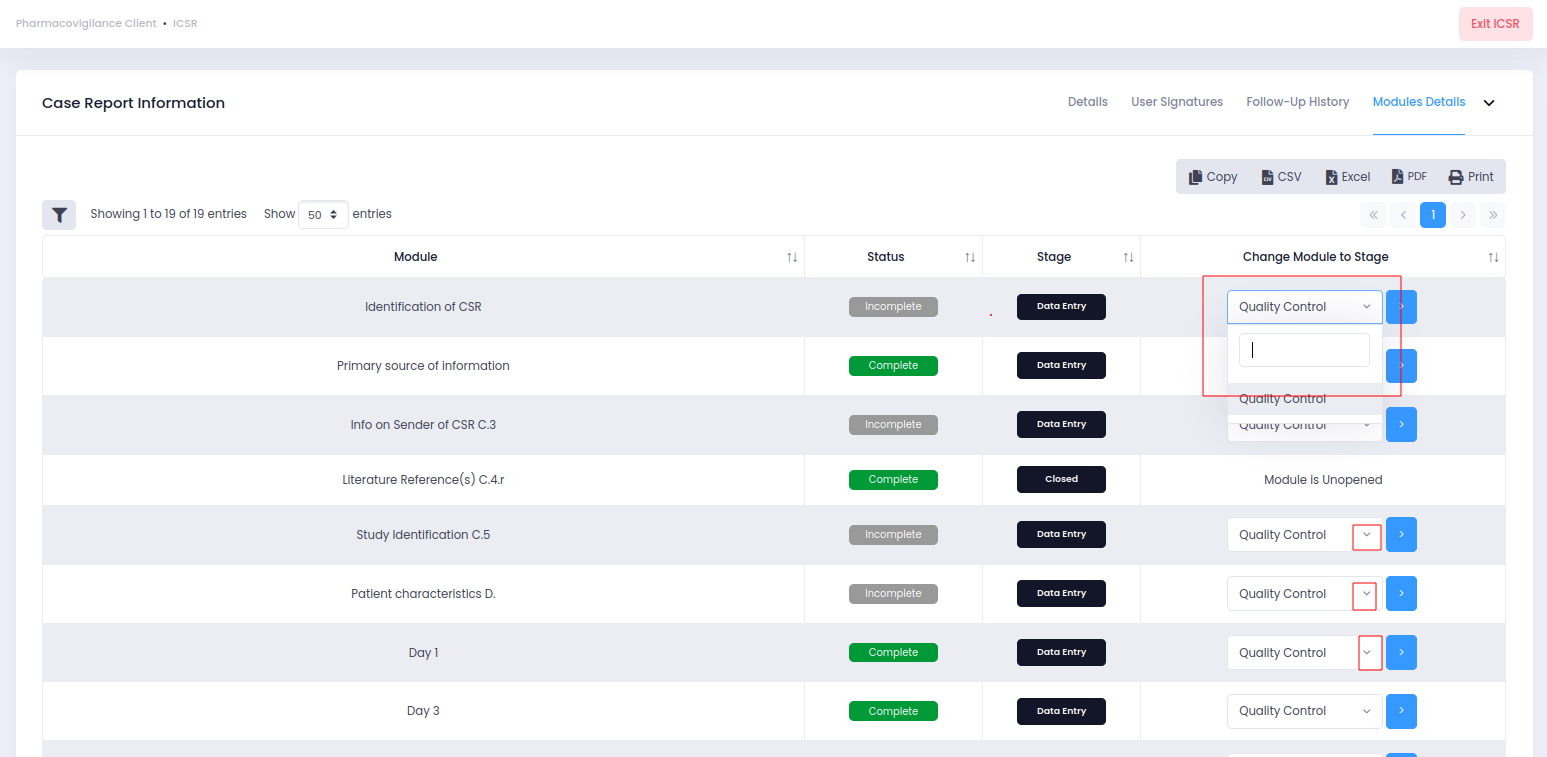Image resolution: width=1547 pixels, height=757 pixels.
Task: Click the "Patient characteristics D." module name
Action: (x=423, y=594)
